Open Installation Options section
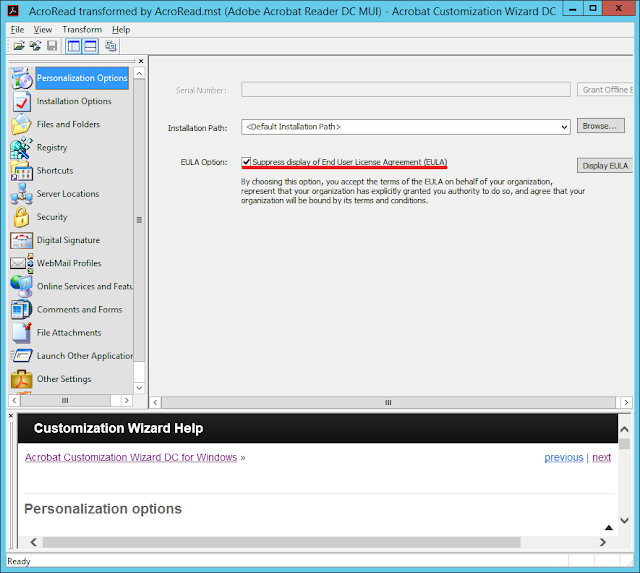This screenshot has height=573, width=640. pyautogui.click(x=74, y=101)
